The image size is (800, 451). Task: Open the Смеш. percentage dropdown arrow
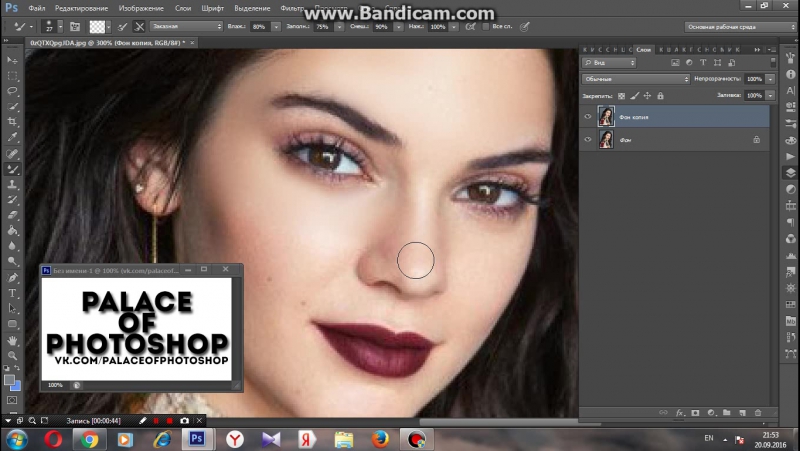point(398,27)
